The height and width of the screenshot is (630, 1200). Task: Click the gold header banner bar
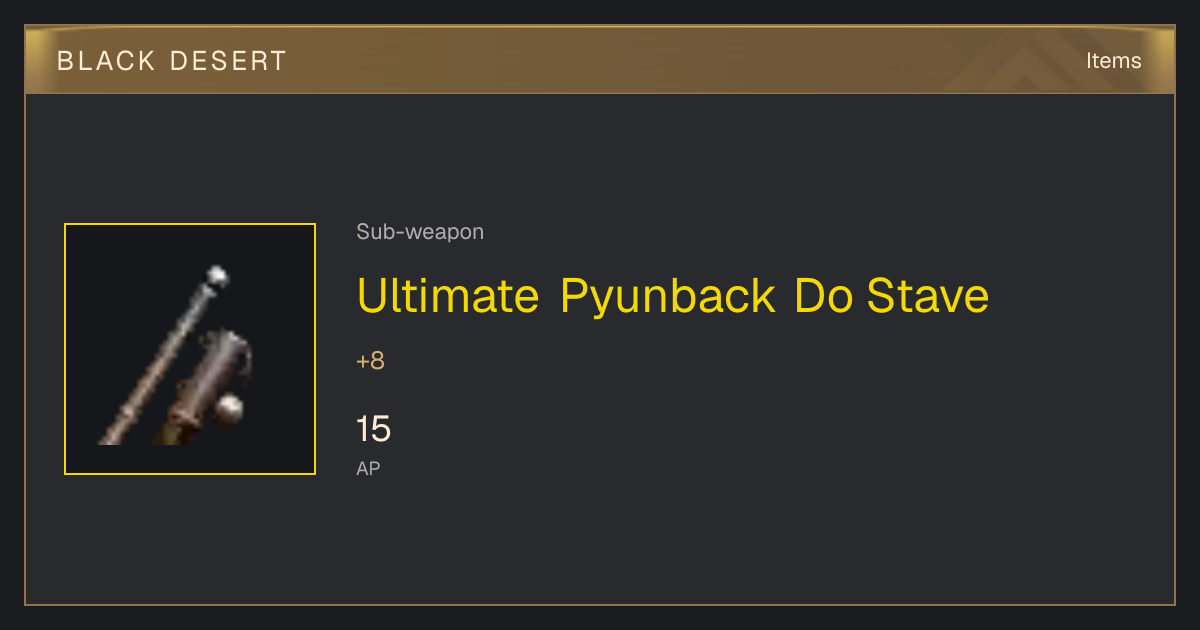click(x=600, y=60)
